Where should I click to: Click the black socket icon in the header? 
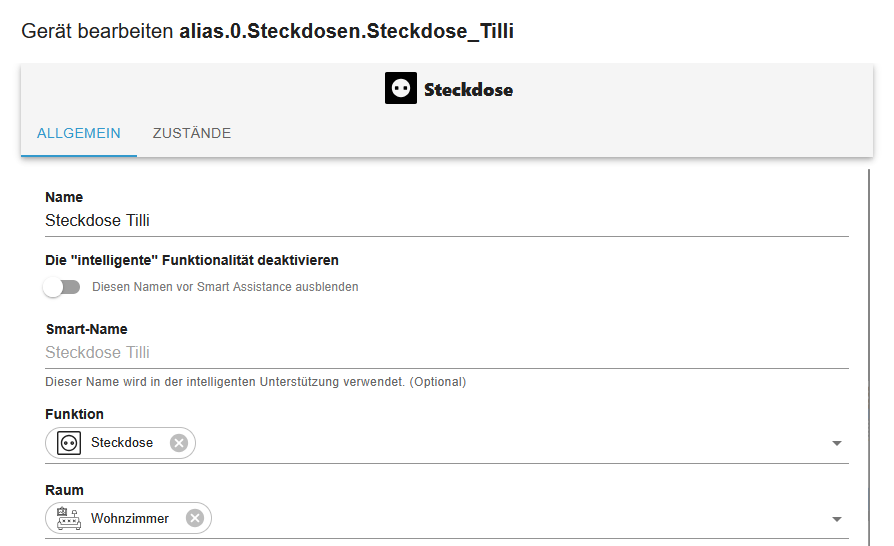coord(401,88)
